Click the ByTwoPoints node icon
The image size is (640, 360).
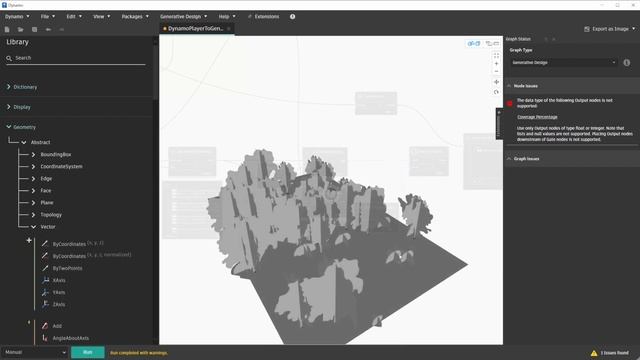pyautogui.click(x=45, y=268)
